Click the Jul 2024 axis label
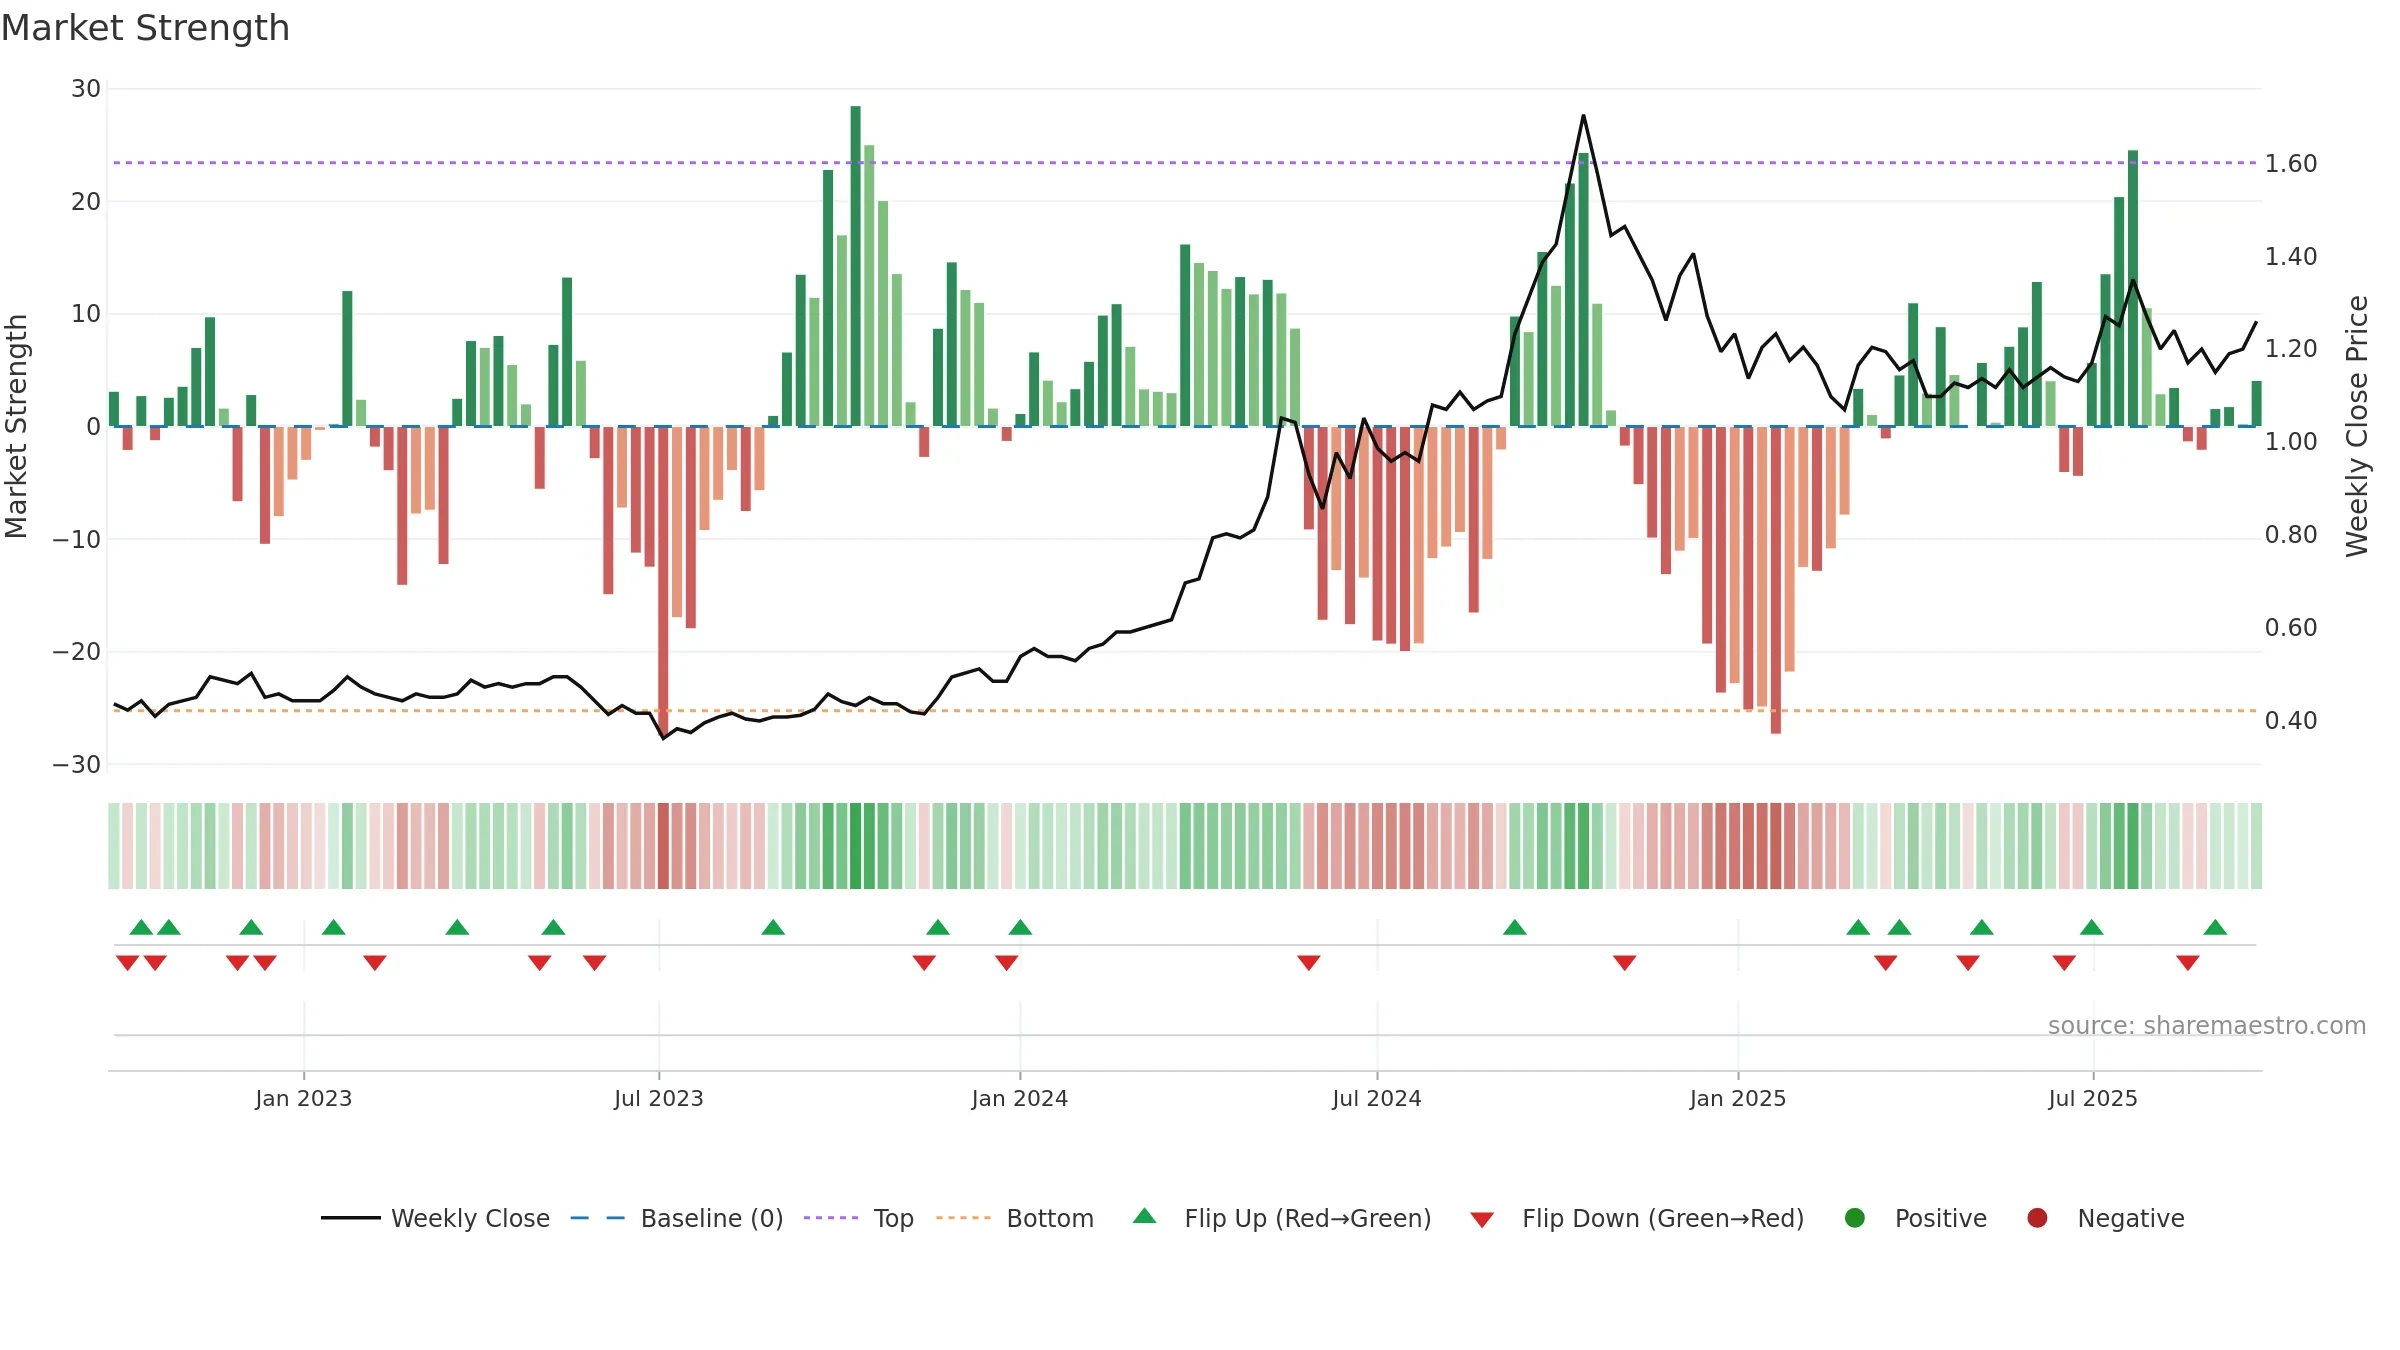The image size is (2400, 1350). (x=1377, y=1098)
